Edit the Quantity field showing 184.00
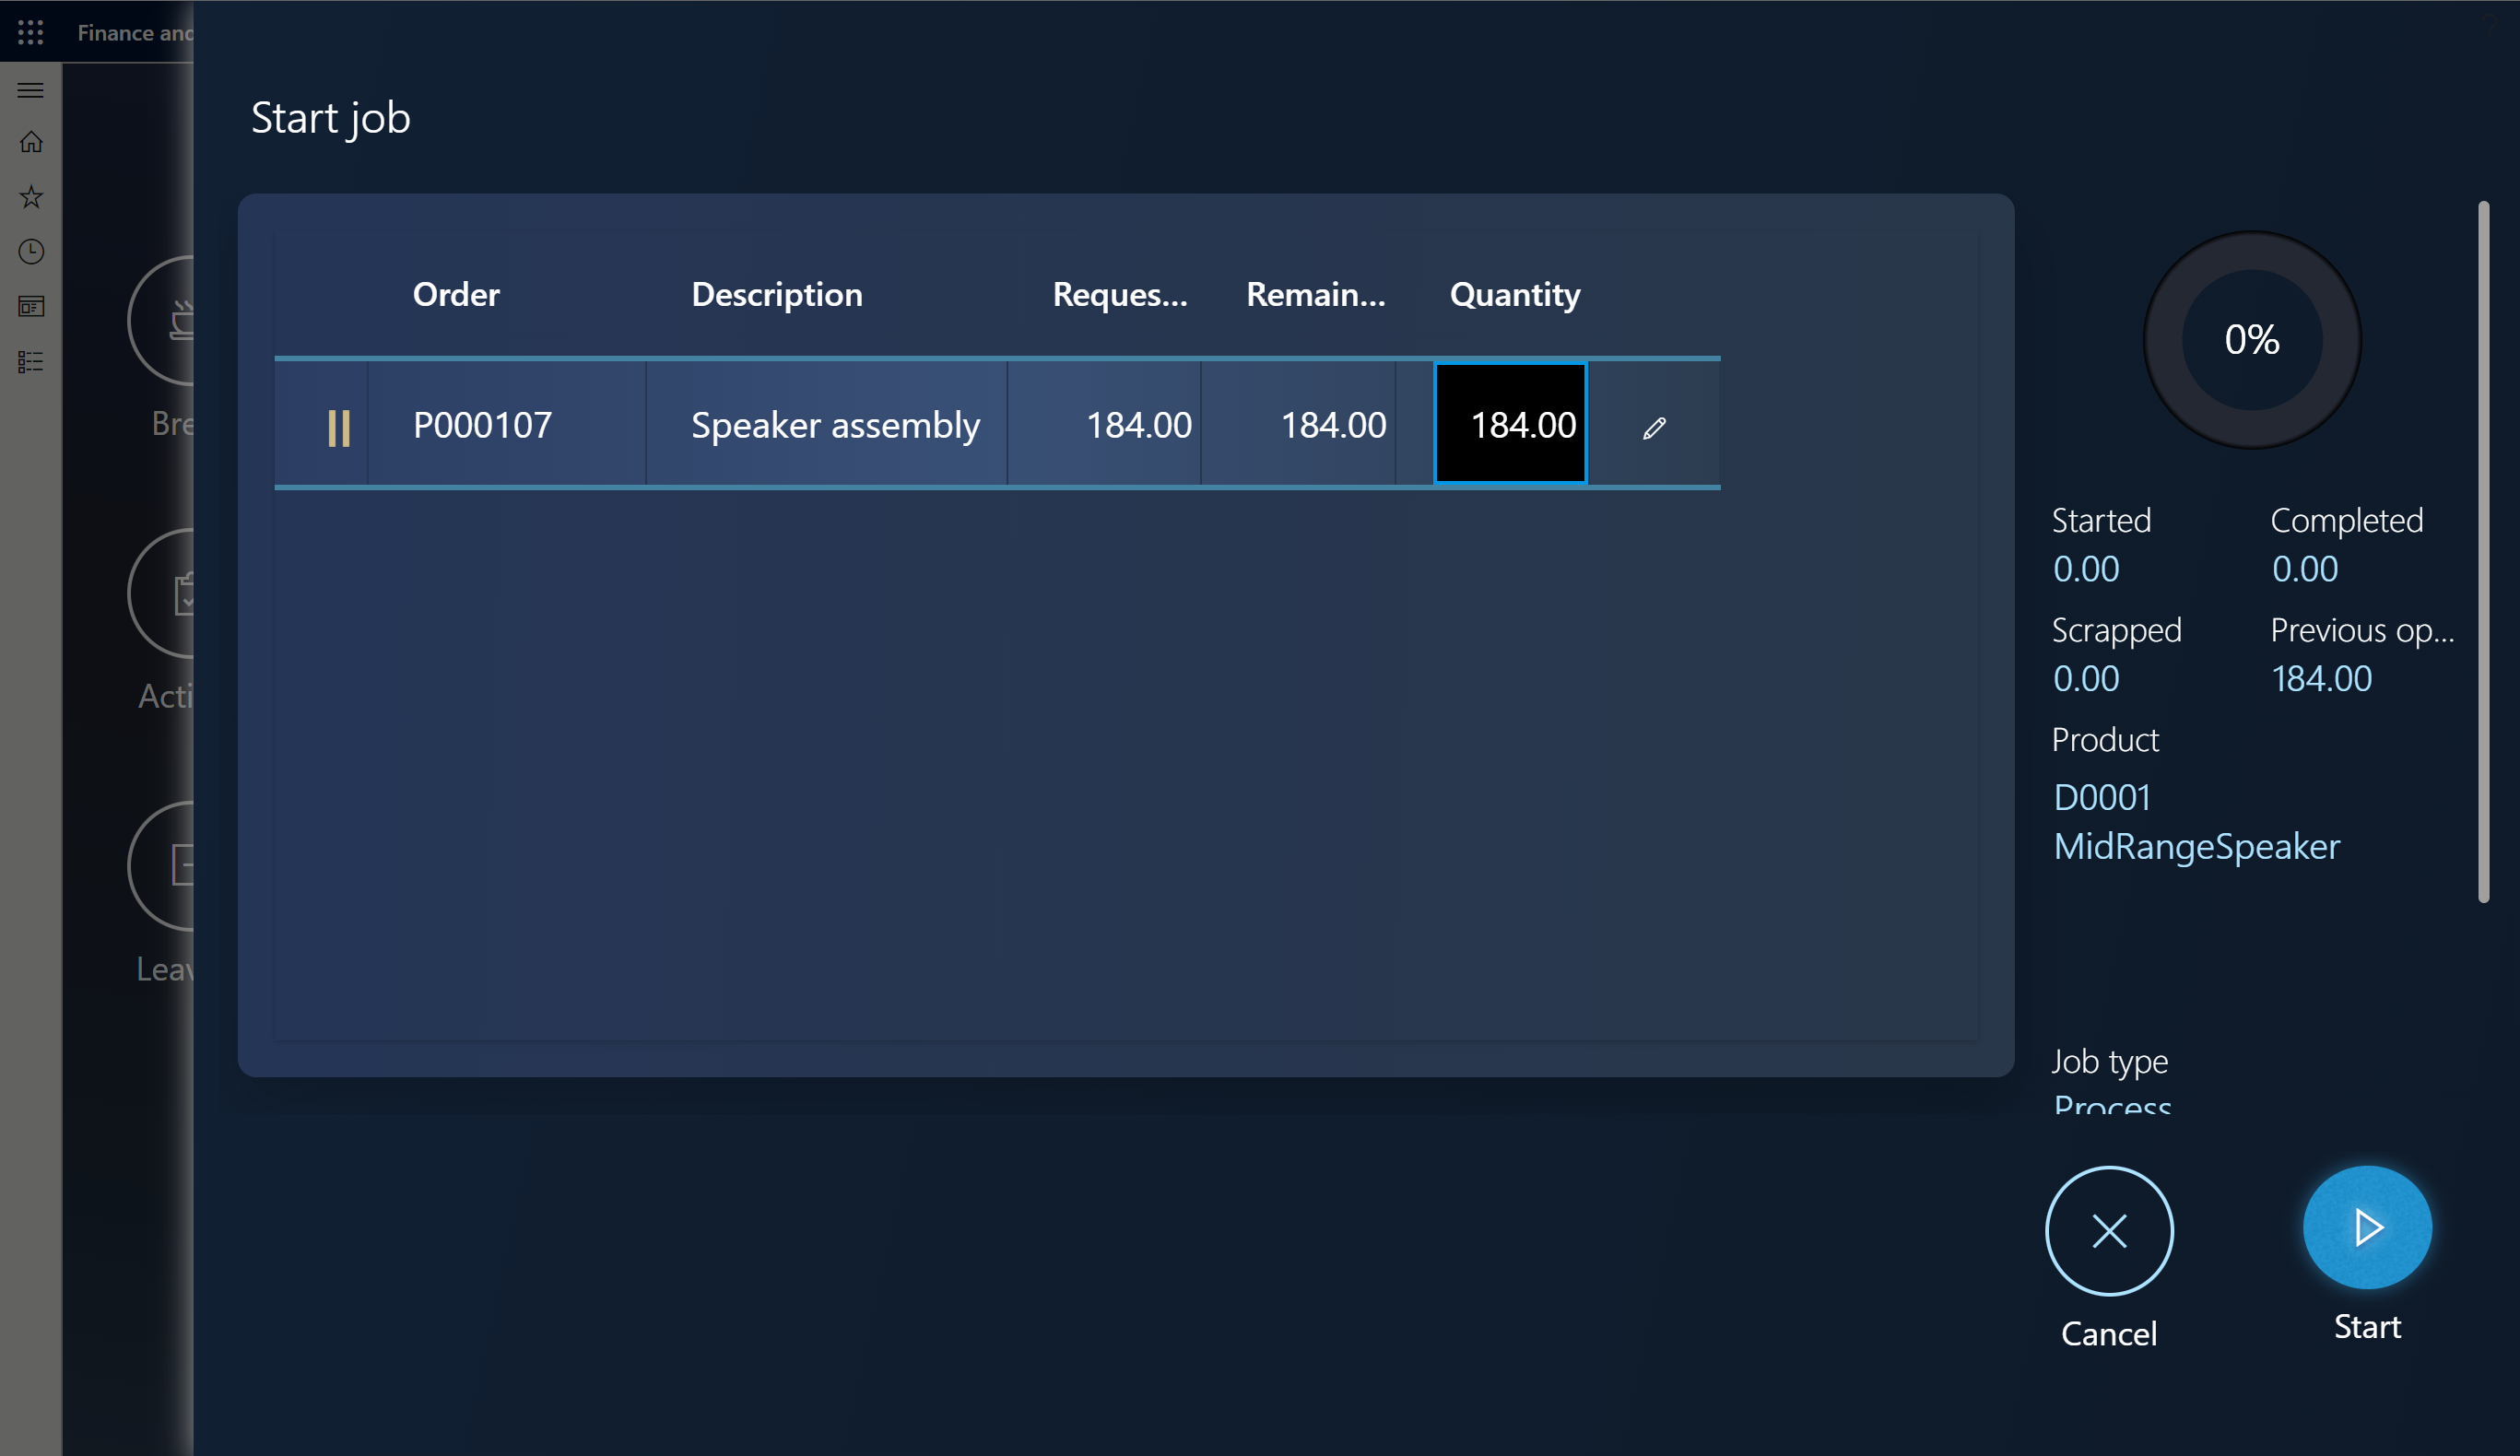Image resolution: width=2520 pixels, height=1456 pixels. [1510, 425]
